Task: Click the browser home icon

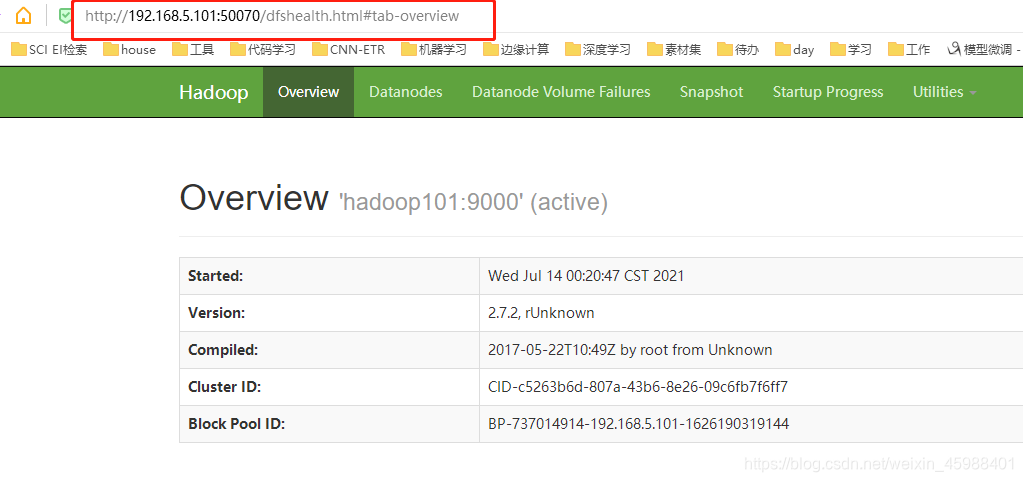Action: pos(23,16)
